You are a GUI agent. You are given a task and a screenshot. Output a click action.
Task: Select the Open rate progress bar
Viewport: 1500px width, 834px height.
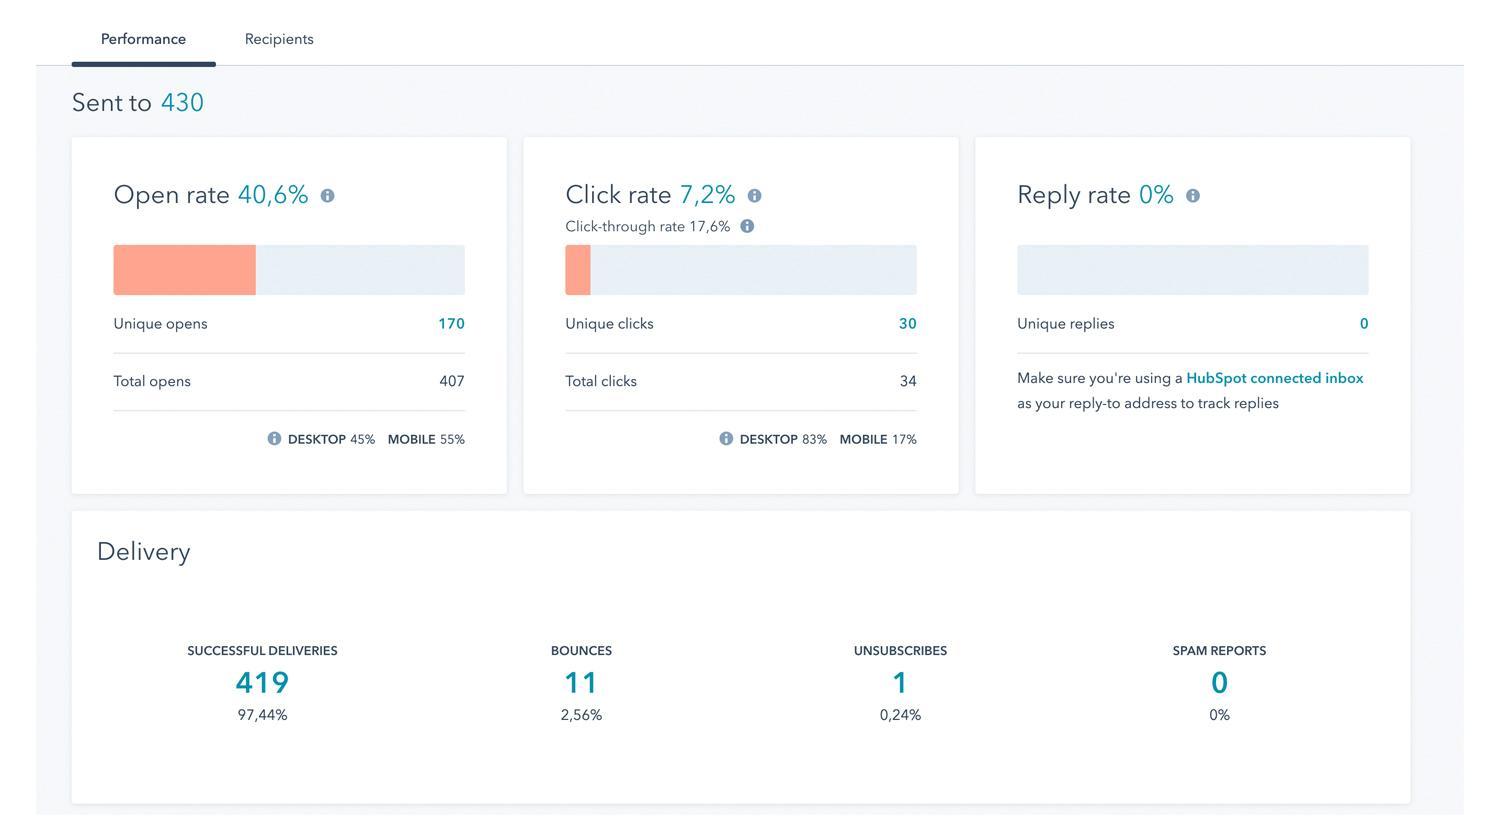(x=289, y=270)
